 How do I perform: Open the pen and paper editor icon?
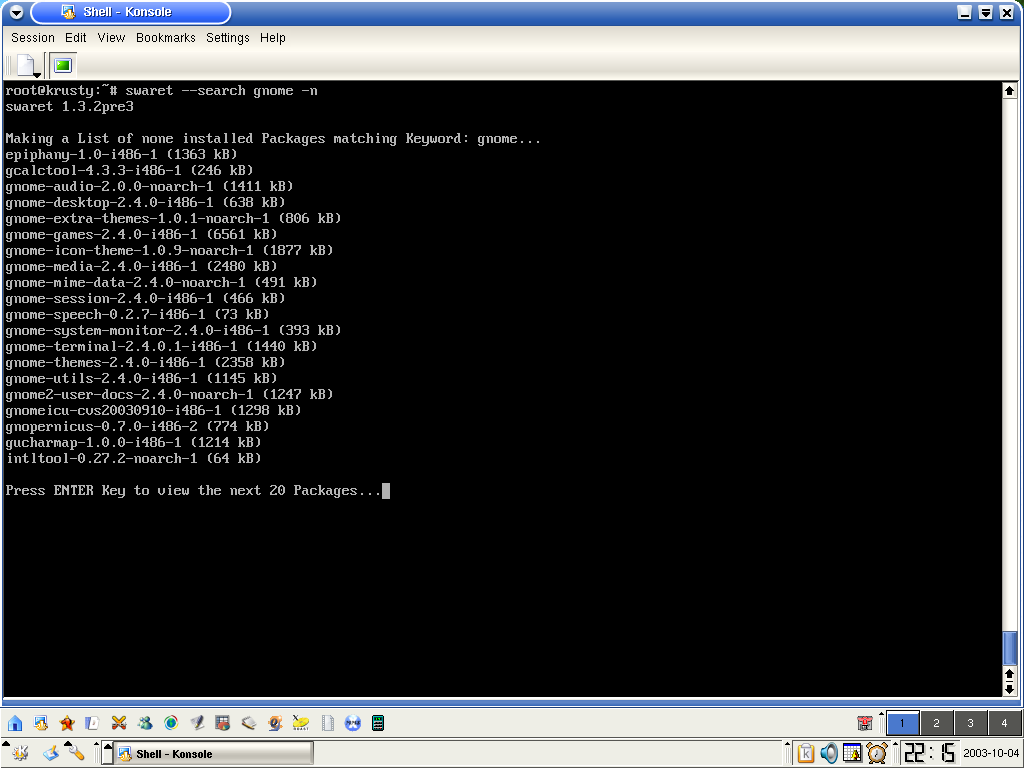(x=197, y=723)
